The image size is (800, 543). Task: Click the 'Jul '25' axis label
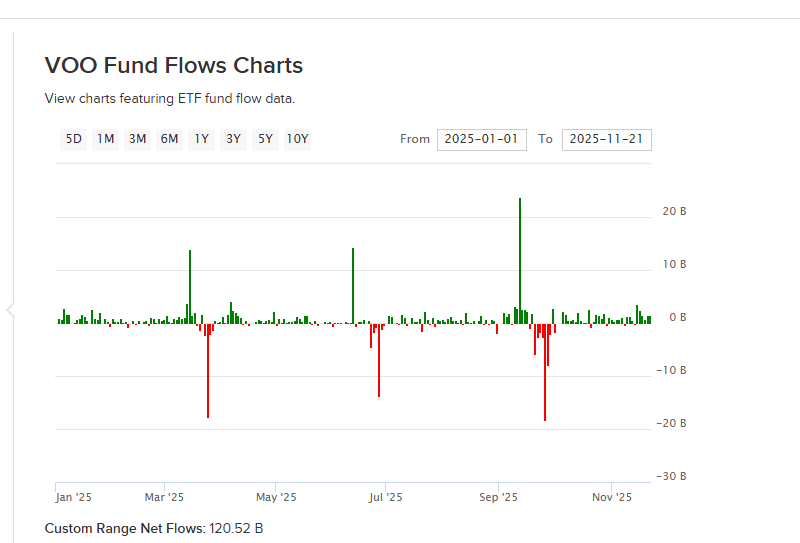386,497
